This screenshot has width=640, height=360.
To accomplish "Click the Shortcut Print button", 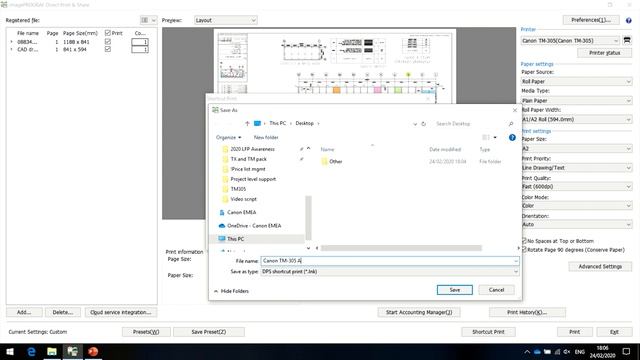I will pyautogui.click(x=488, y=332).
